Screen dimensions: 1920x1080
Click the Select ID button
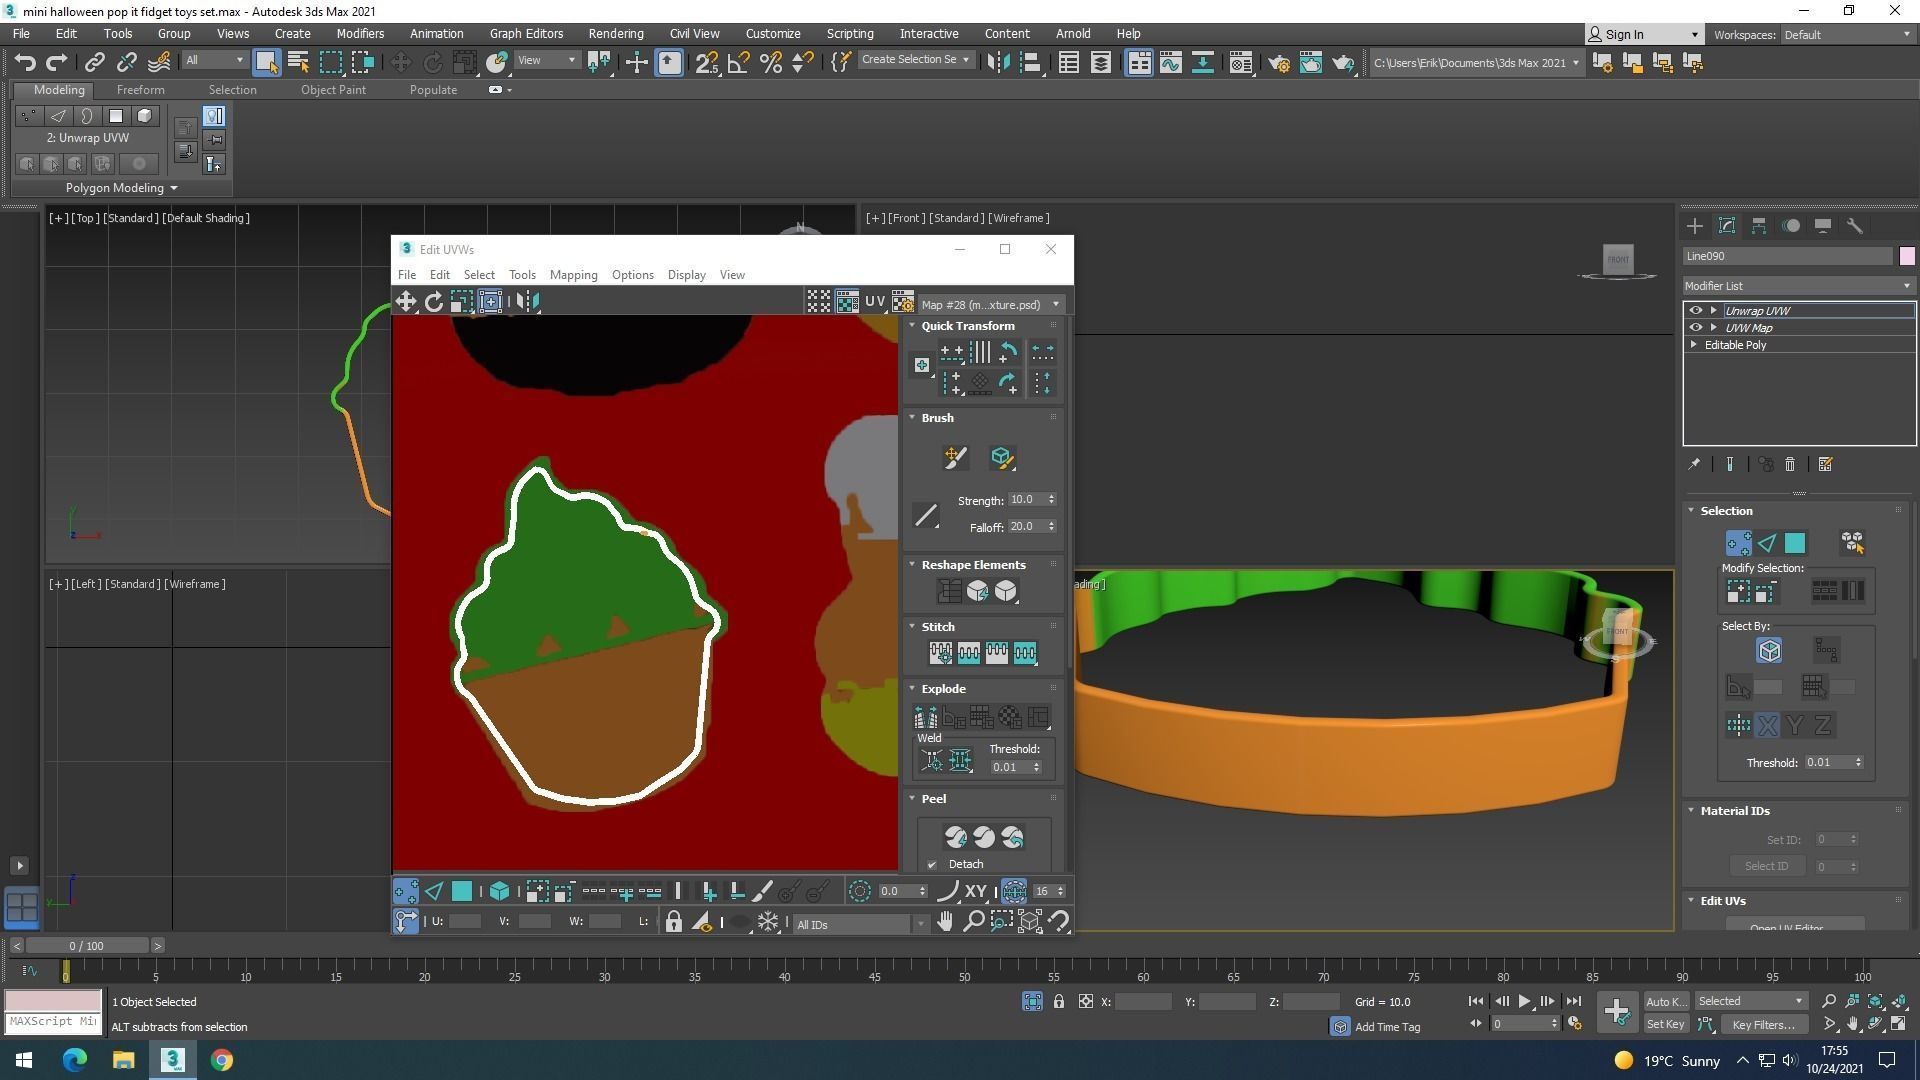click(1766, 867)
